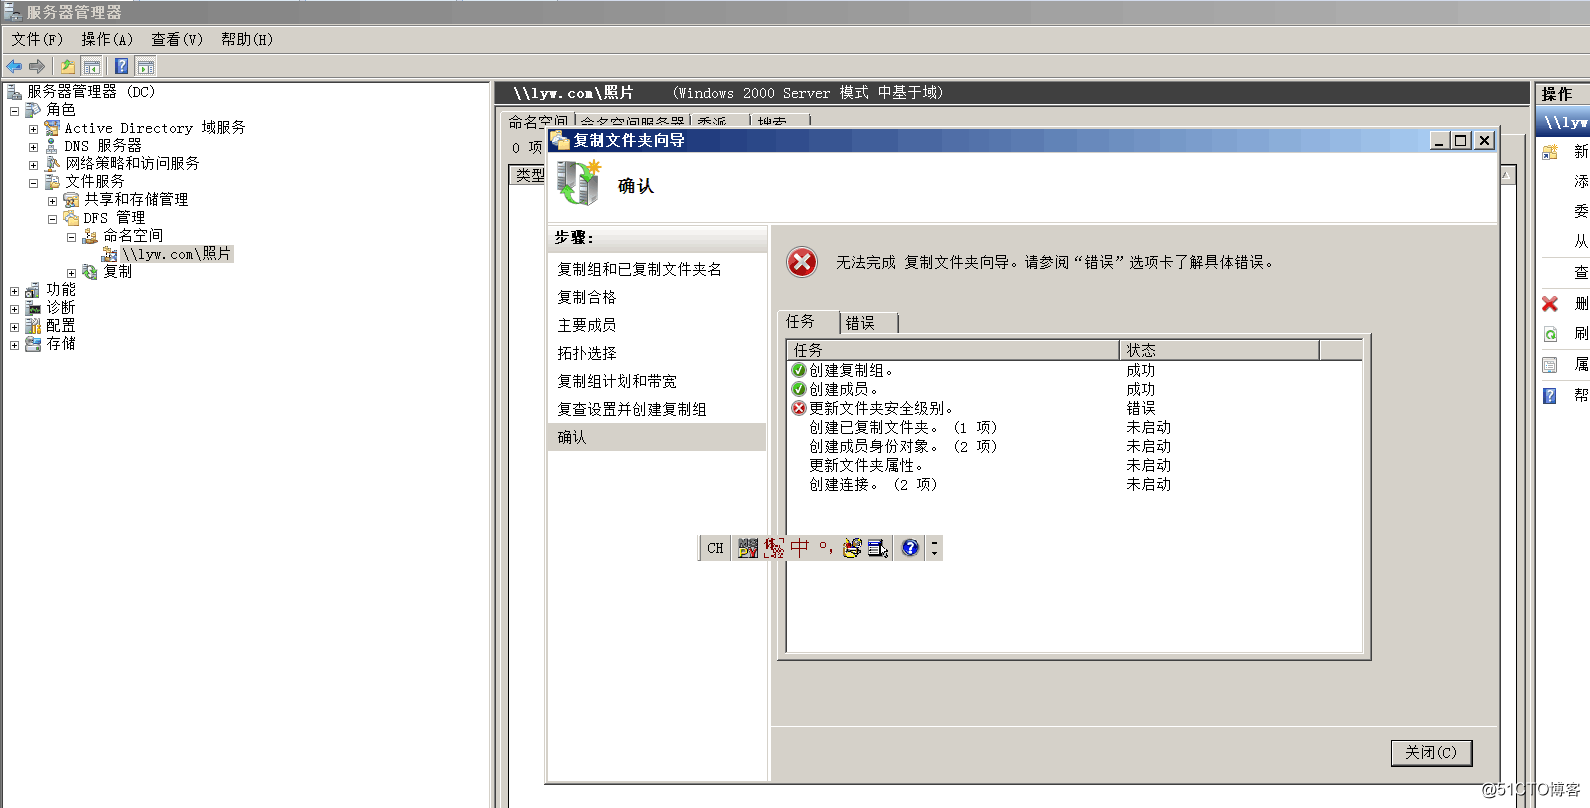Select the \\lyw.com\照片 namespace tree item
Image resolution: width=1590 pixels, height=808 pixels.
click(x=177, y=254)
